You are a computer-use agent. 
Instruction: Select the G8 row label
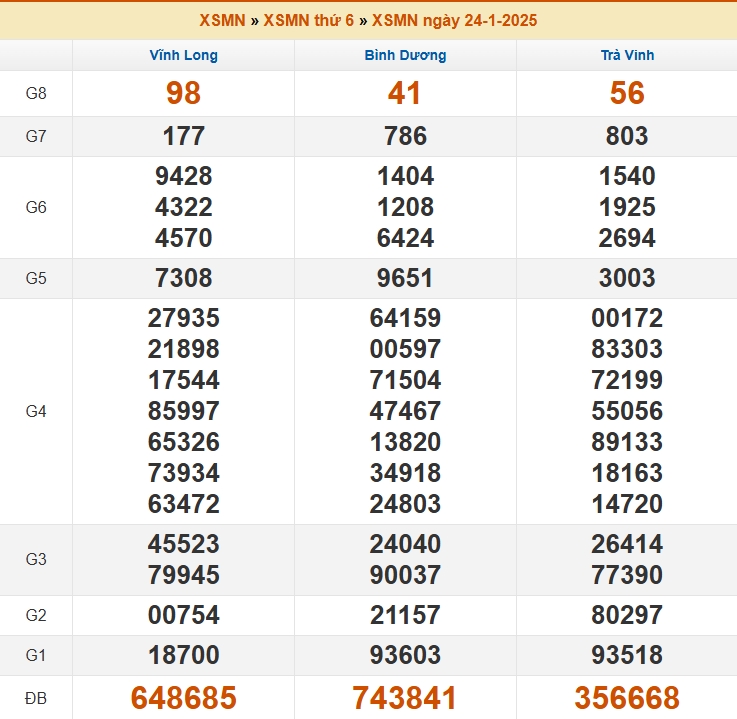pos(36,93)
